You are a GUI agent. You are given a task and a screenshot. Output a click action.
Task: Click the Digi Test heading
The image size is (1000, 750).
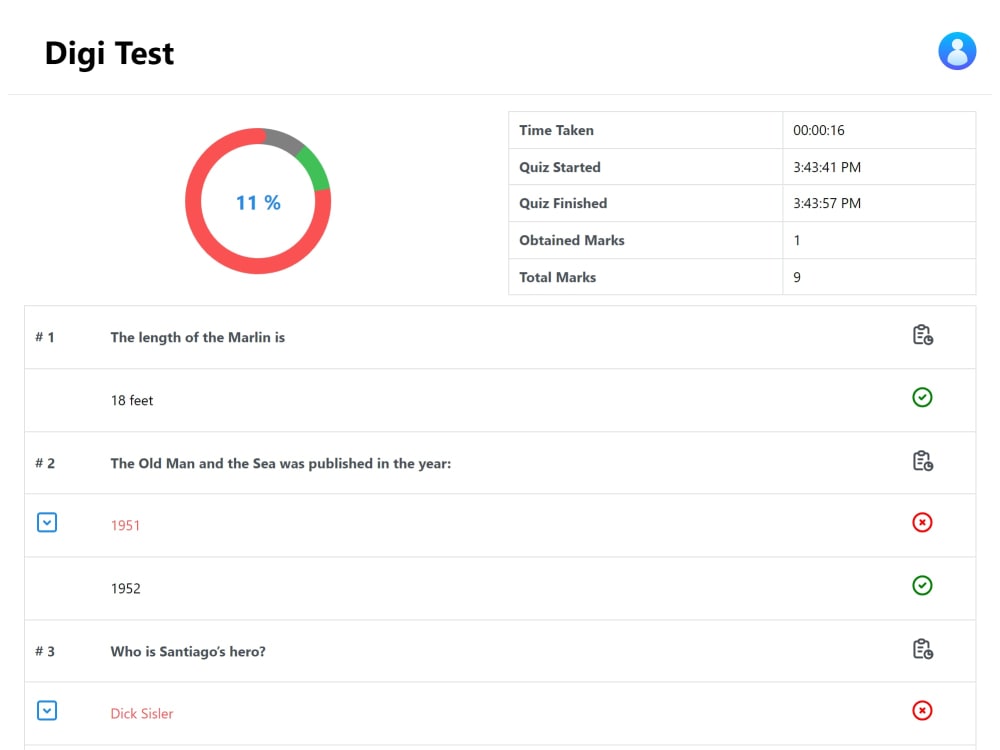(109, 53)
